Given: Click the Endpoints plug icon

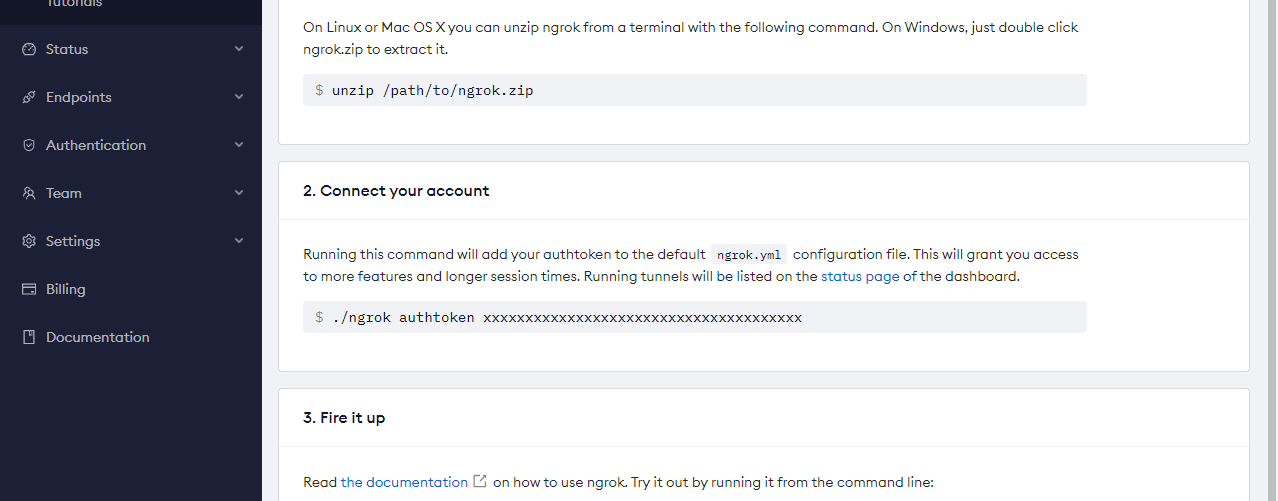Looking at the screenshot, I should 29,97.
